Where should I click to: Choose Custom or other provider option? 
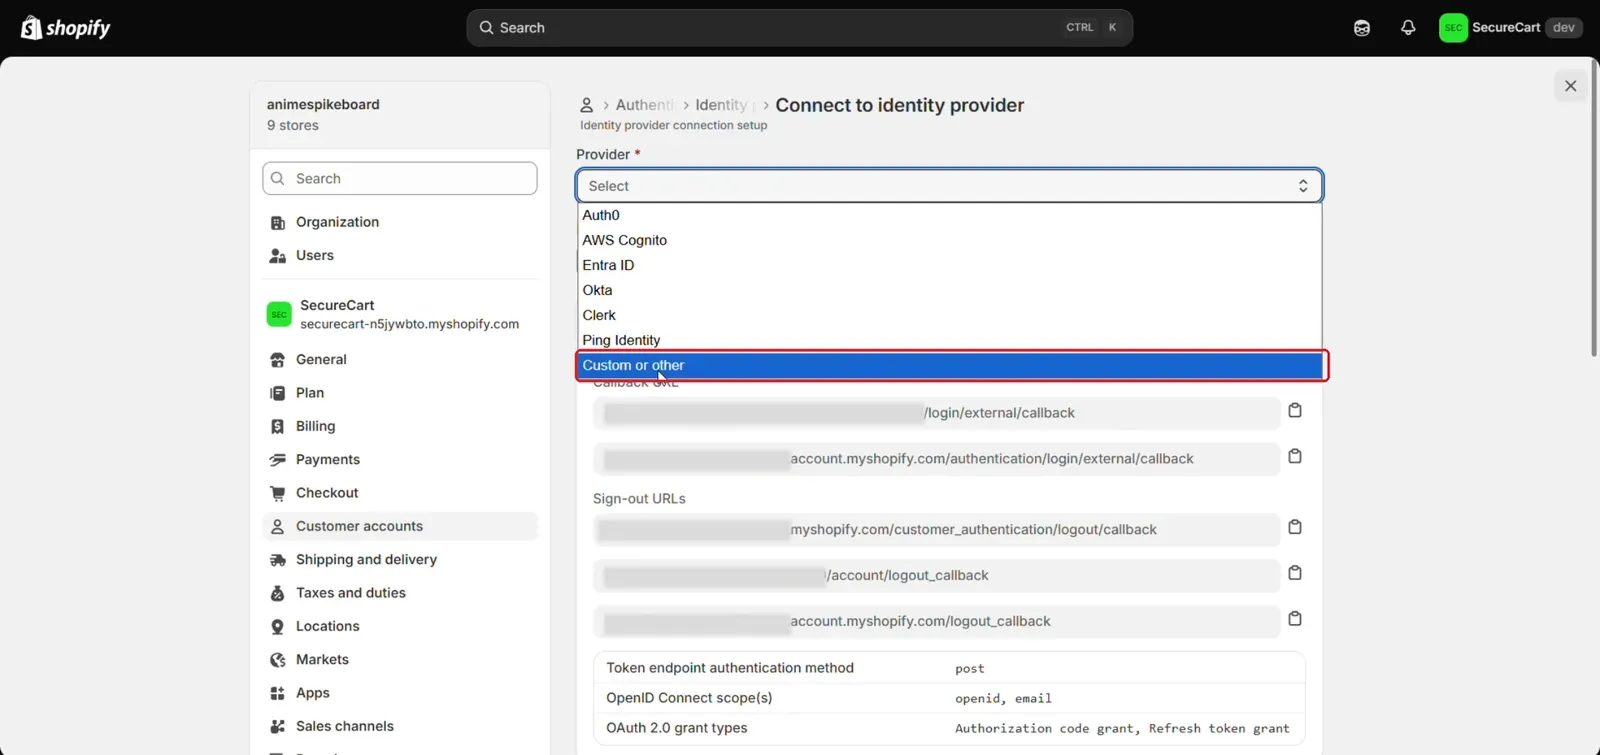[949, 365]
